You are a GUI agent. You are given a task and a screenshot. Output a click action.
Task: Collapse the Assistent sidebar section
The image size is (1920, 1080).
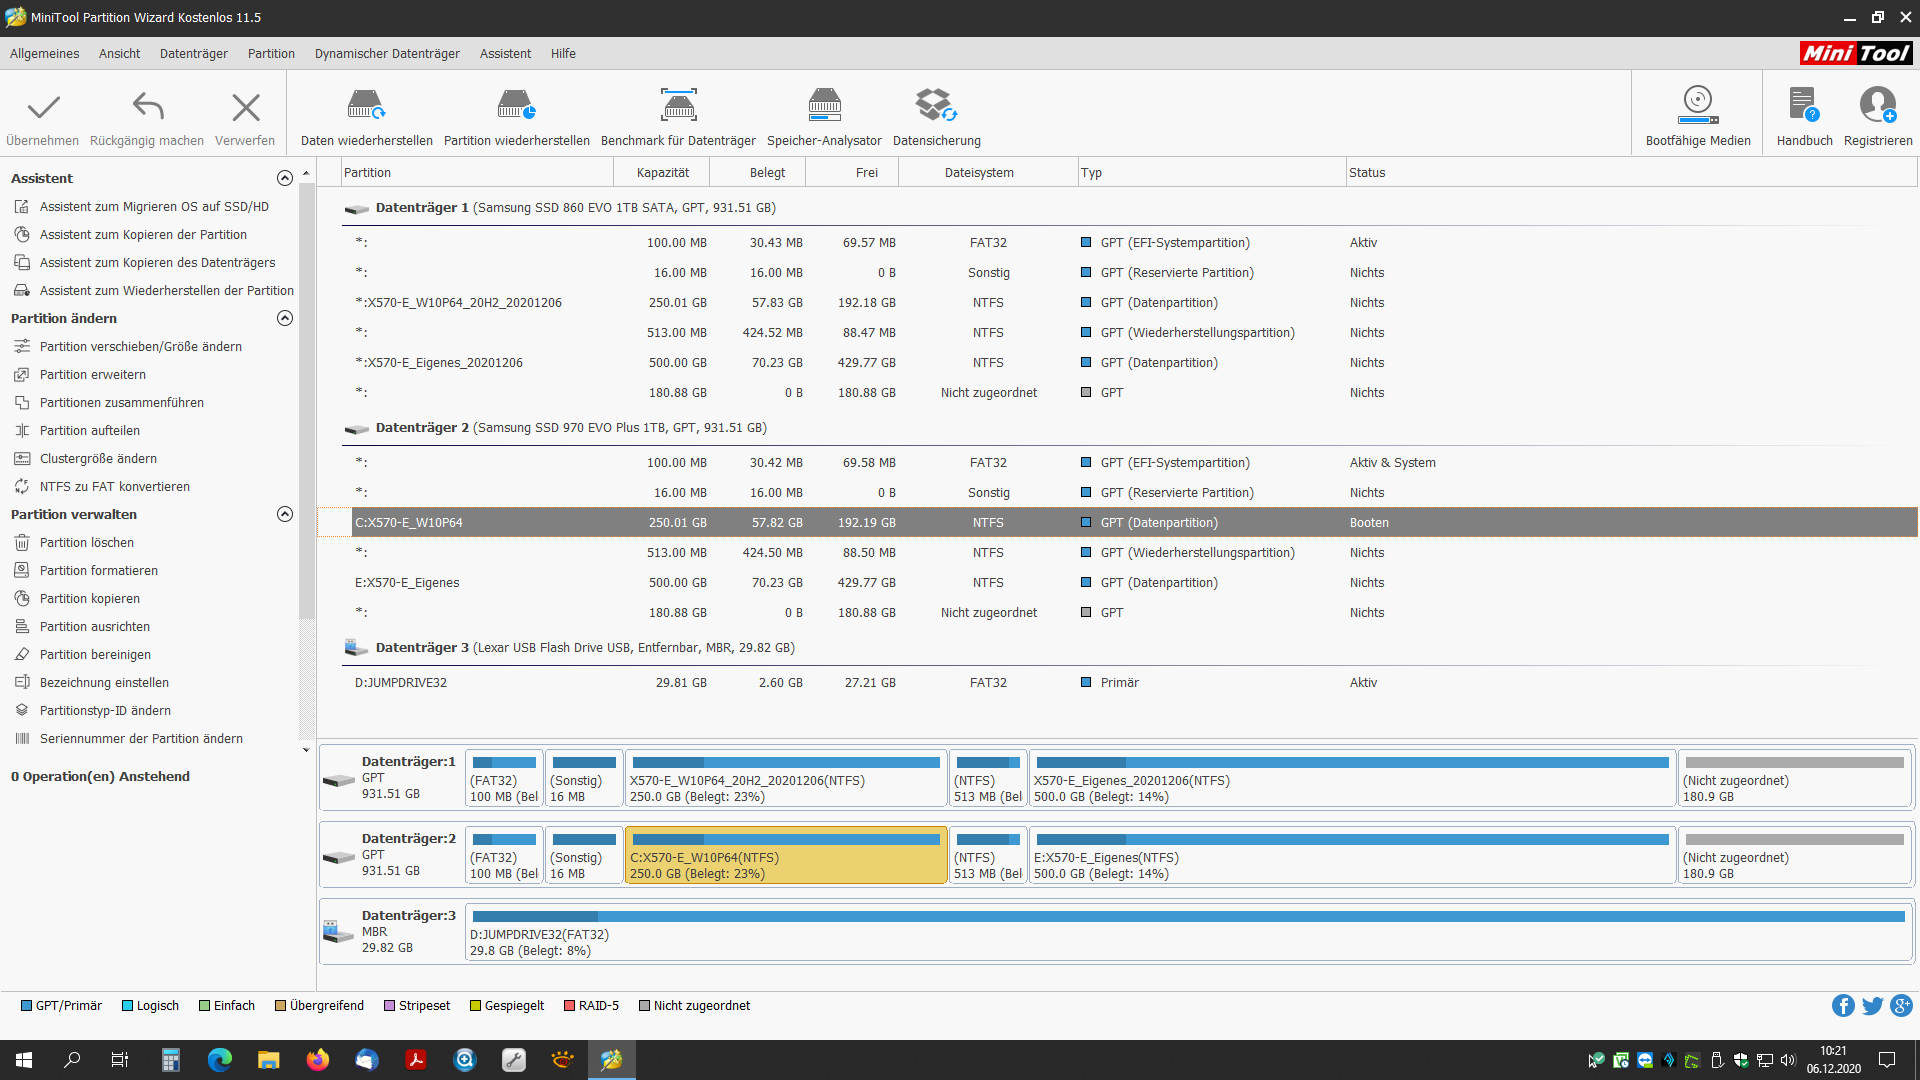click(285, 178)
